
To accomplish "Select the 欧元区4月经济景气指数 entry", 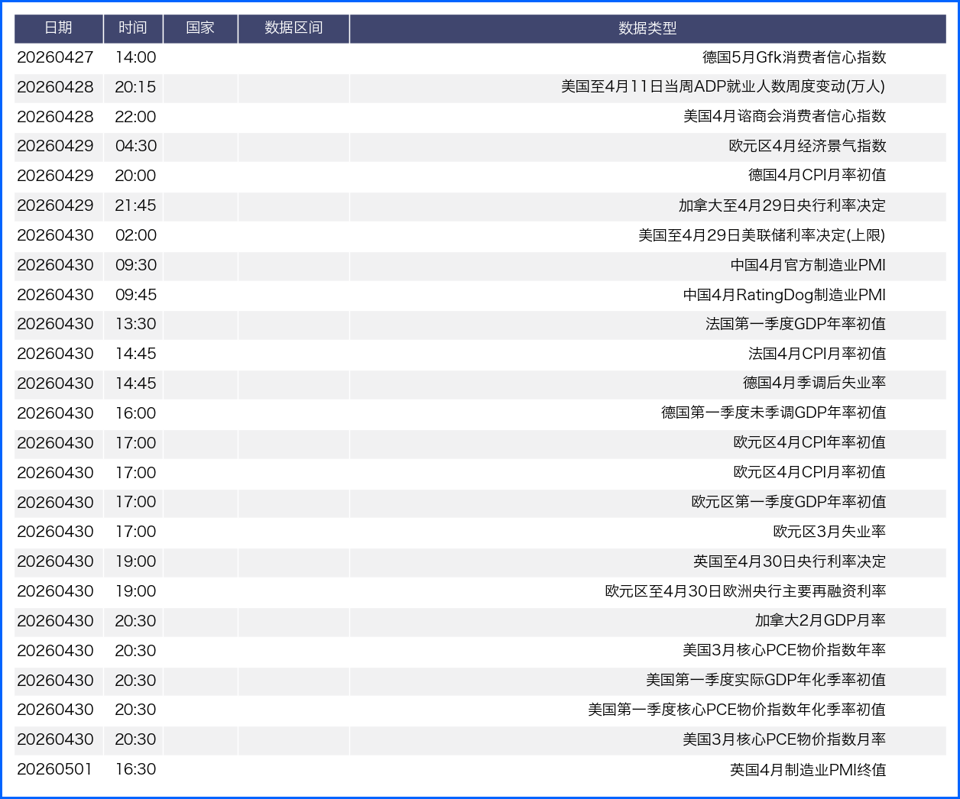I will click(x=807, y=147).
